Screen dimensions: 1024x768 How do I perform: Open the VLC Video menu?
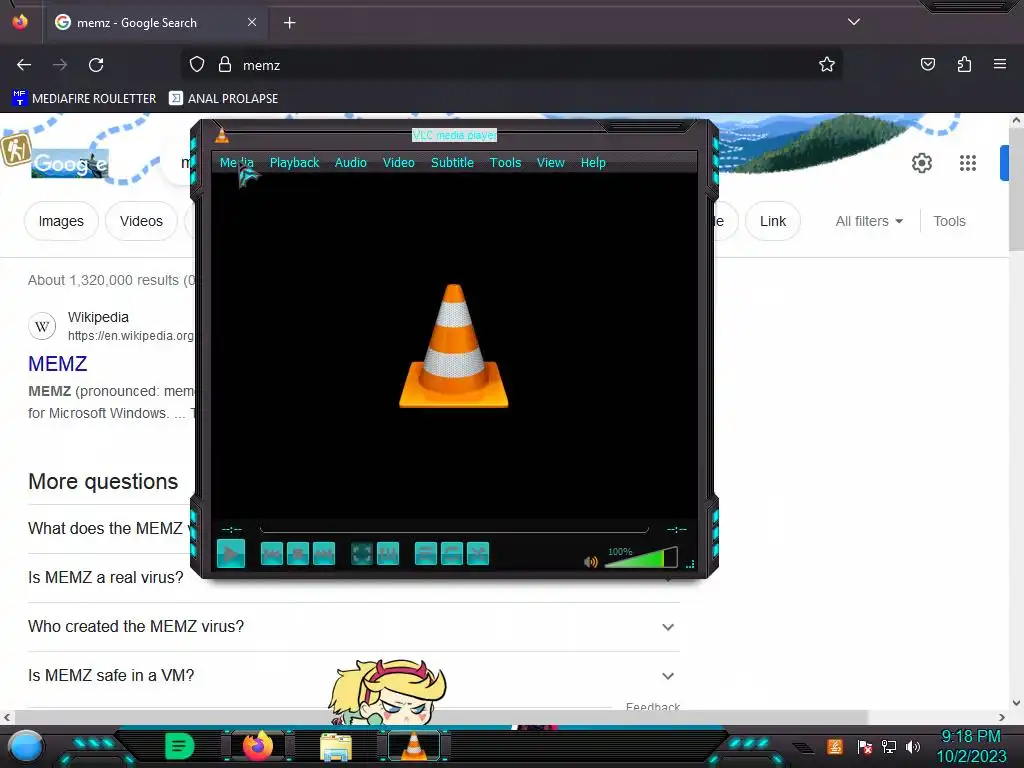point(398,163)
